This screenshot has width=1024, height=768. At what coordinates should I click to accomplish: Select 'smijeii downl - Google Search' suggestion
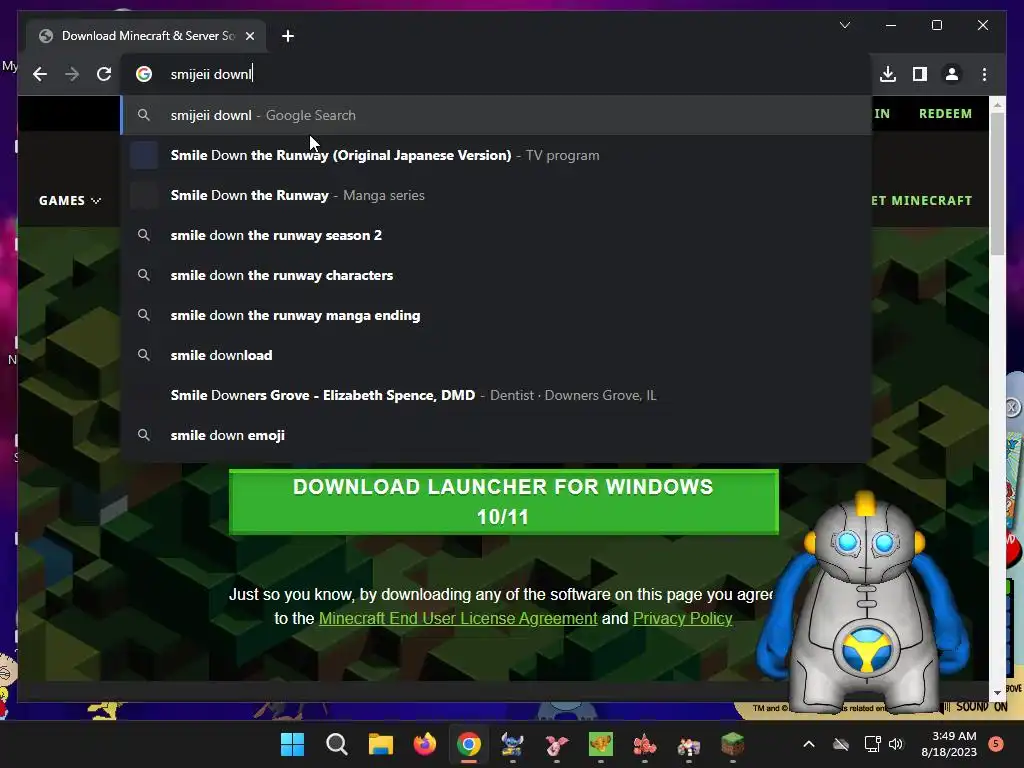pos(496,116)
